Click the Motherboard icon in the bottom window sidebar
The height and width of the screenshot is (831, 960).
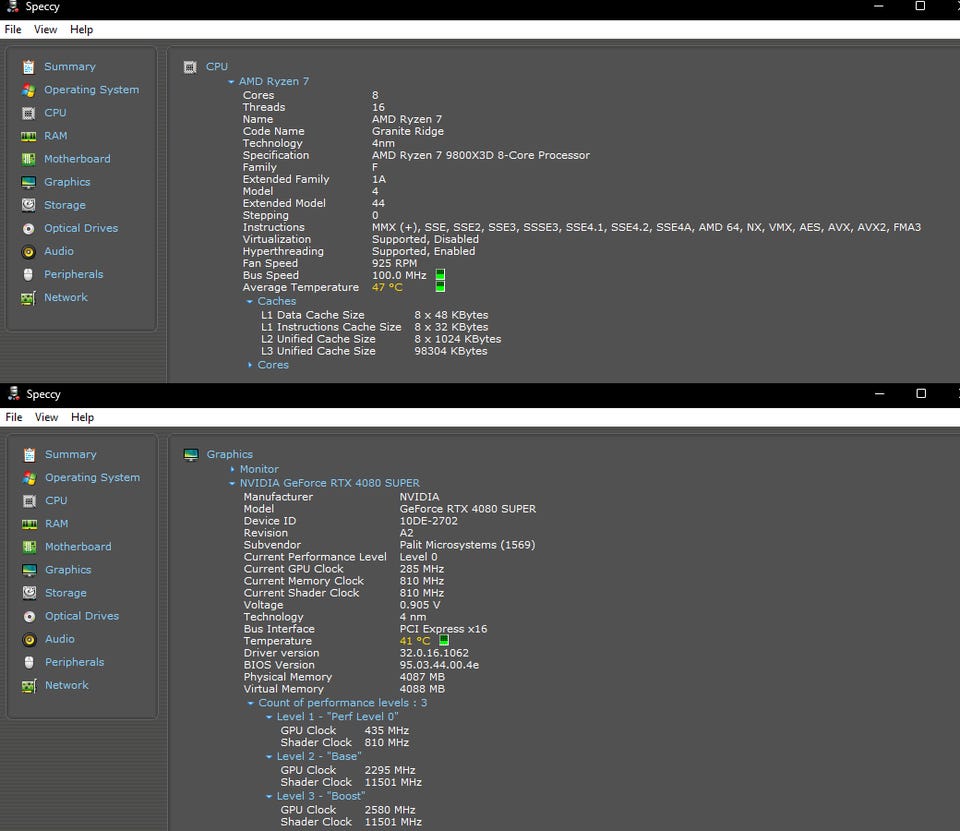[x=29, y=547]
